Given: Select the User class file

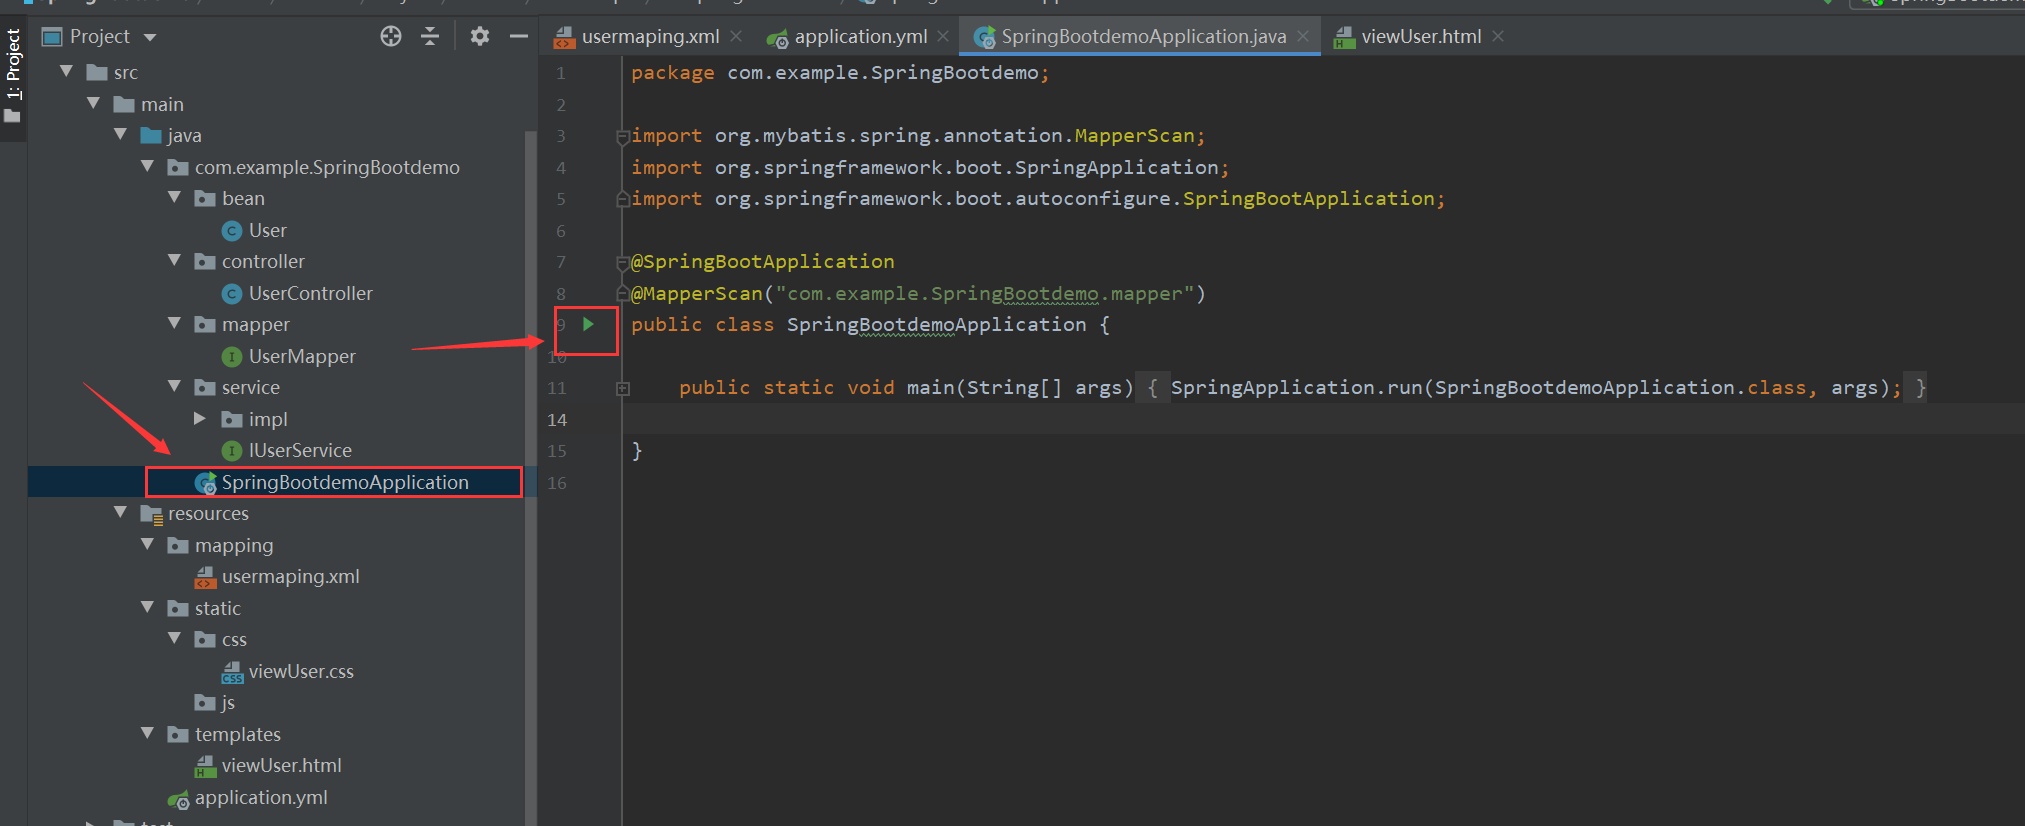Looking at the screenshot, I should click(x=267, y=230).
